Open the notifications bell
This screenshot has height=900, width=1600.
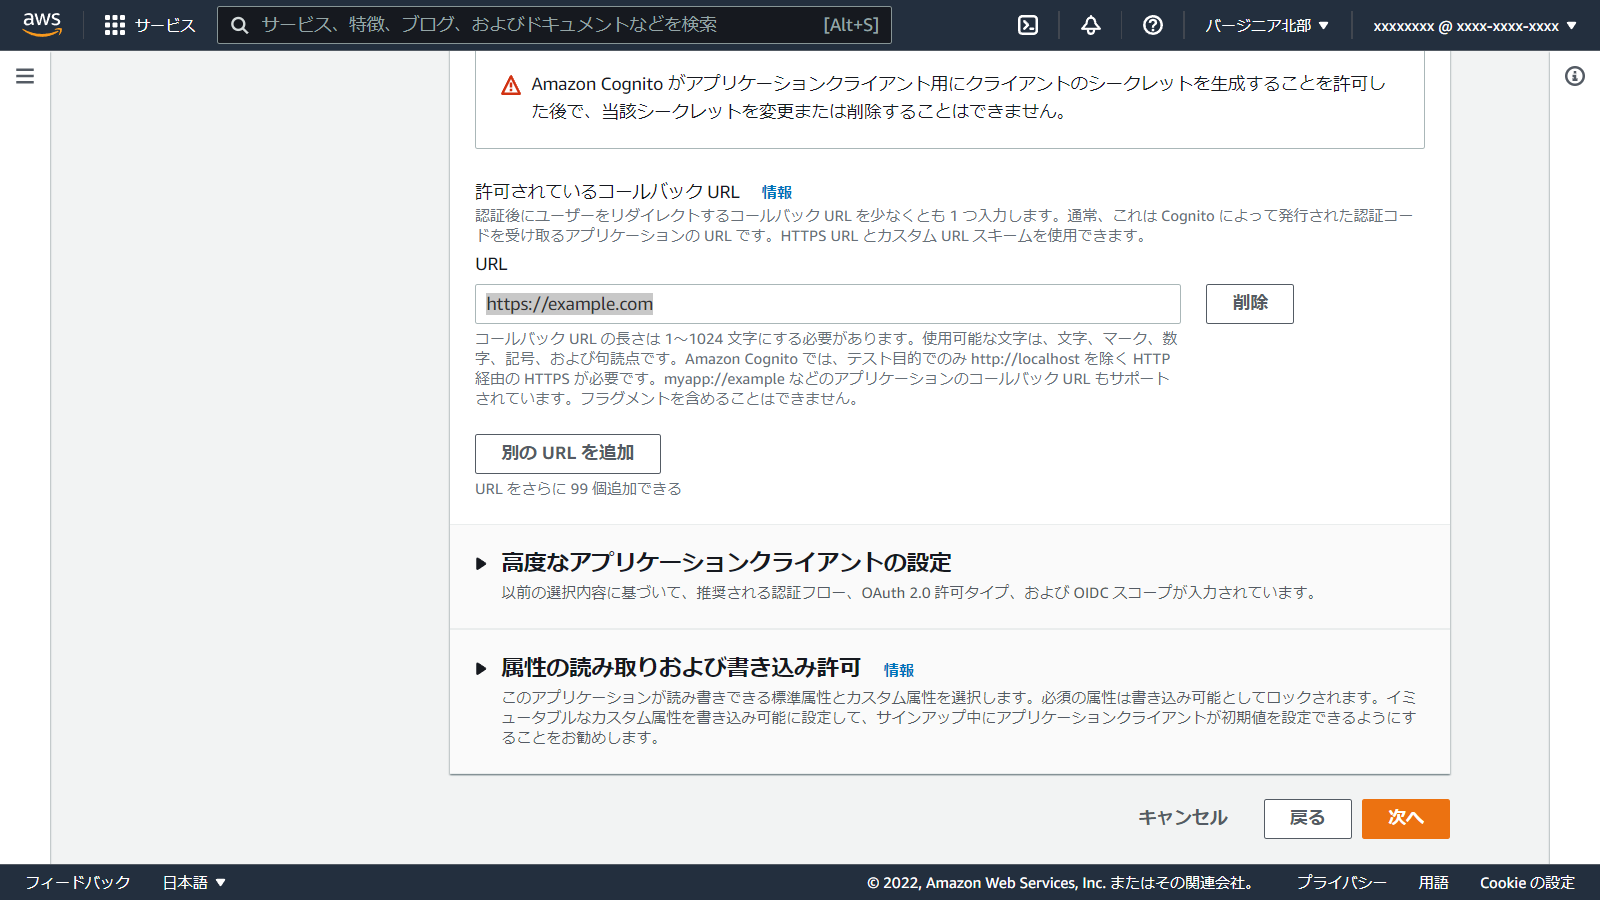click(x=1089, y=25)
